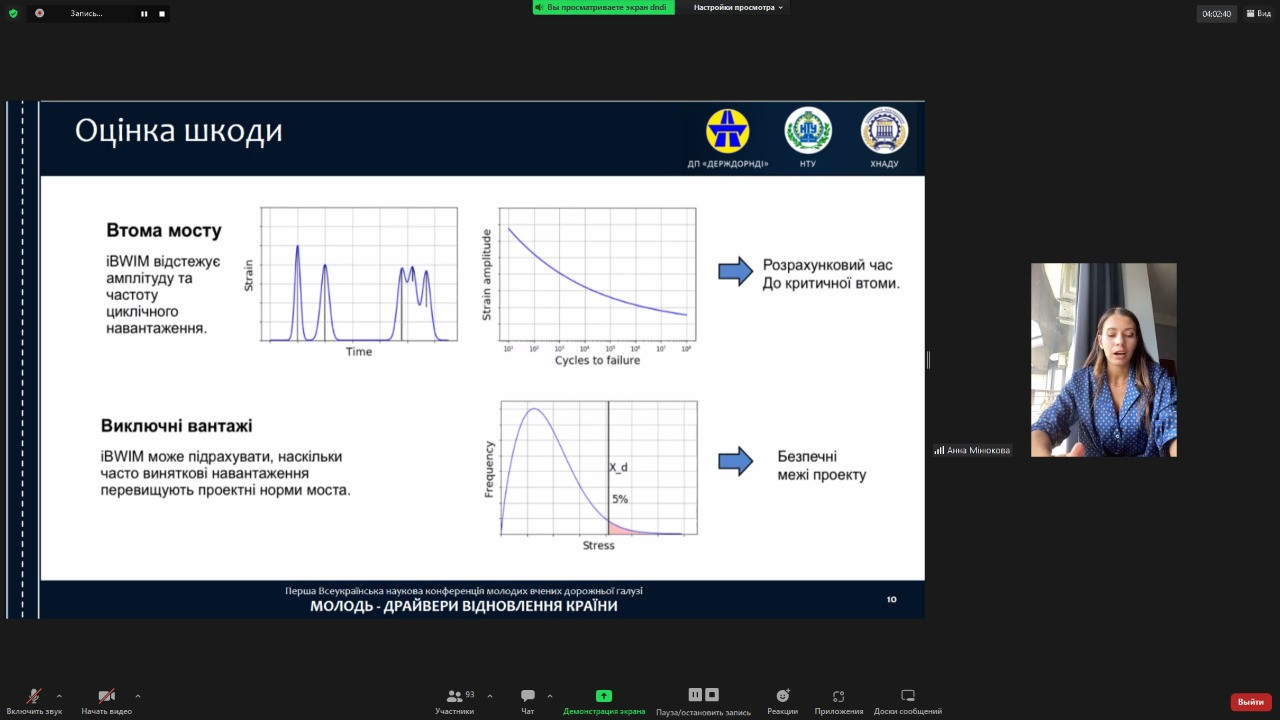Click the Вид view layout button
This screenshot has width=1280, height=720.
point(1258,13)
